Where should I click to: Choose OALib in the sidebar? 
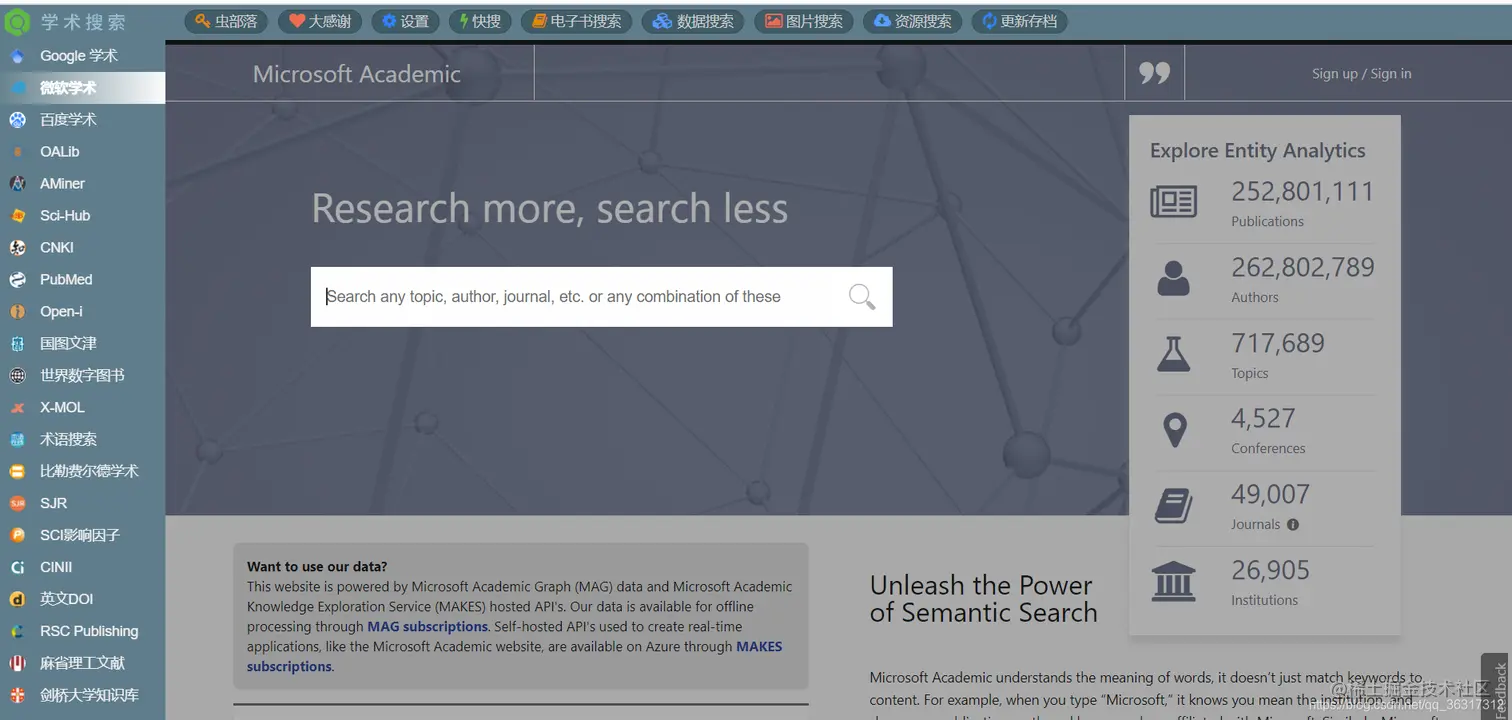(x=82, y=152)
